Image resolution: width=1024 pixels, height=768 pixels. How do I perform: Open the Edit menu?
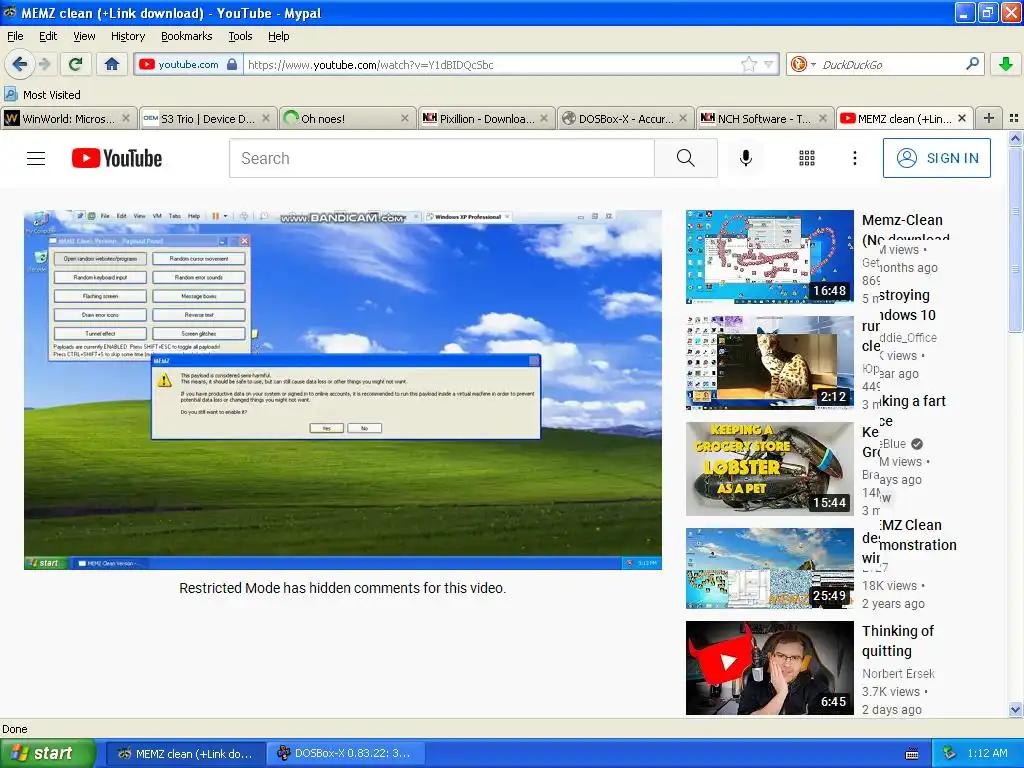(x=48, y=36)
